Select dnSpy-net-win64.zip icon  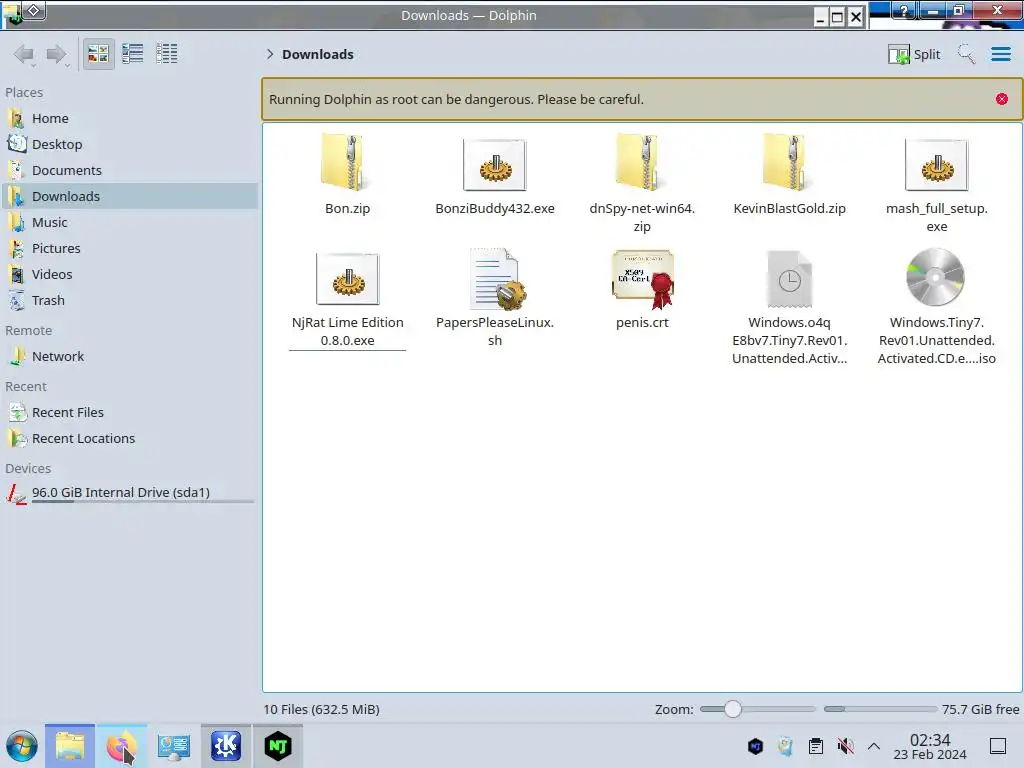(641, 163)
